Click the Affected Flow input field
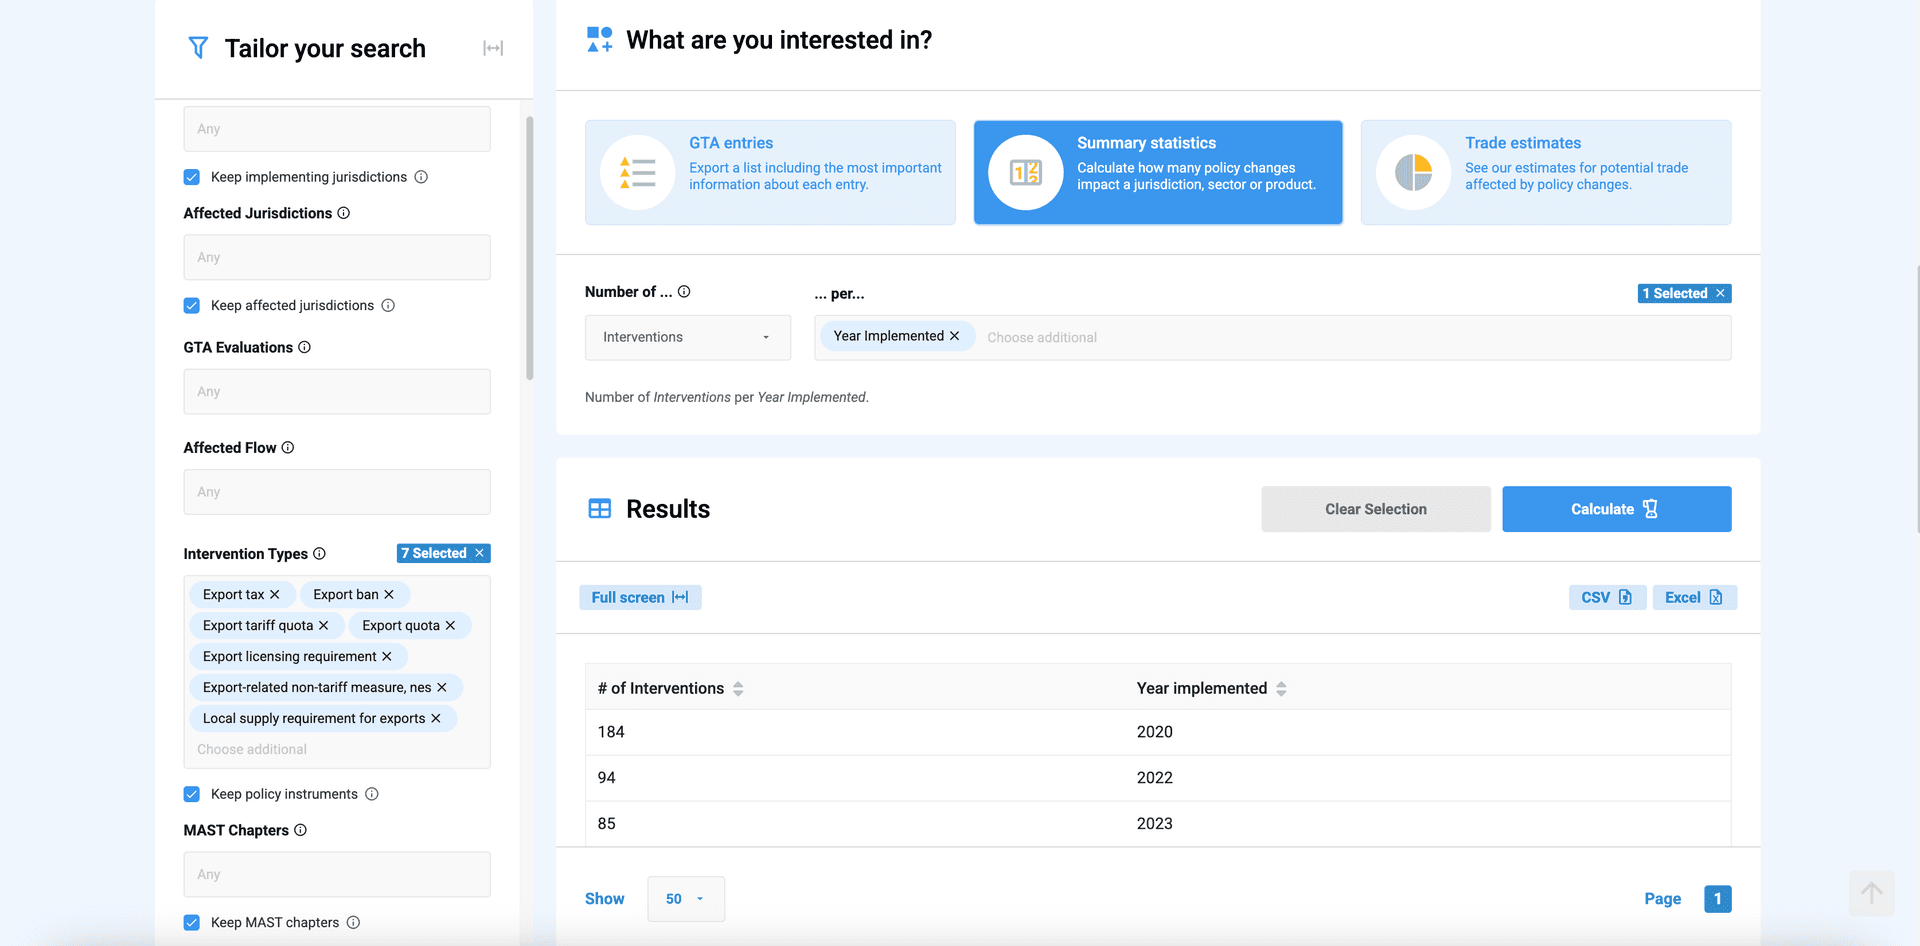This screenshot has width=1920, height=946. (337, 492)
